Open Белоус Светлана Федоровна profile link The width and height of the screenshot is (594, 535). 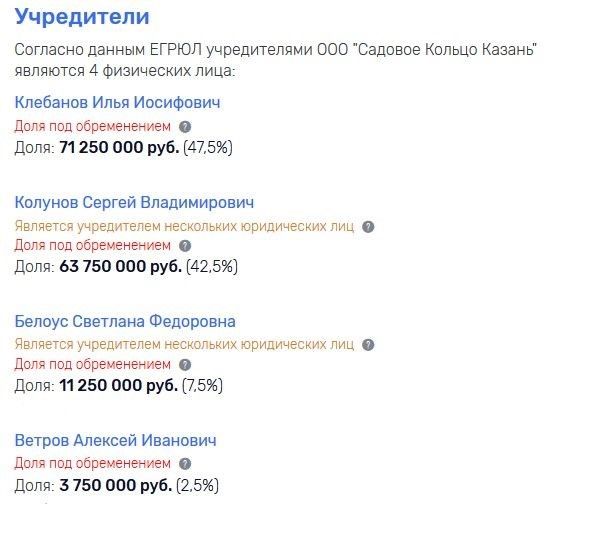click(125, 322)
